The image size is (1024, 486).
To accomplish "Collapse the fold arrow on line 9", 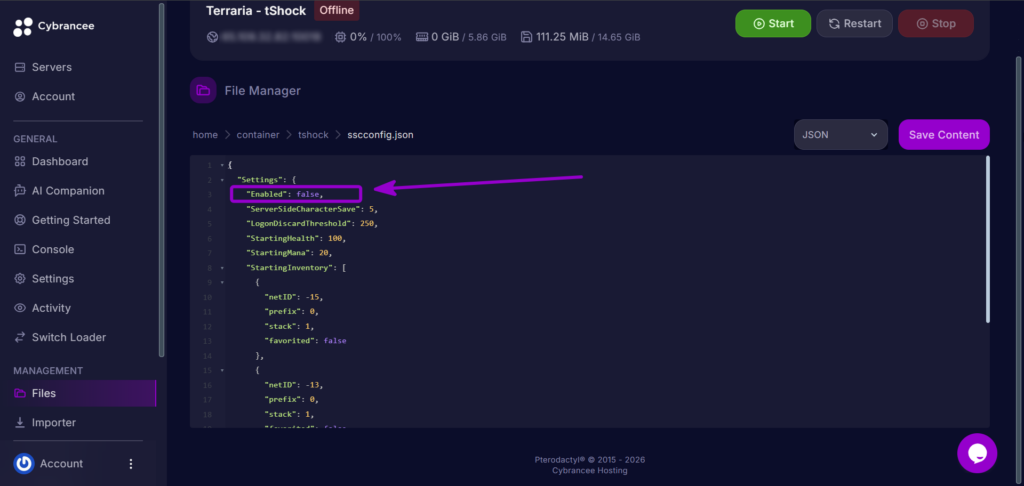I will [222, 282].
